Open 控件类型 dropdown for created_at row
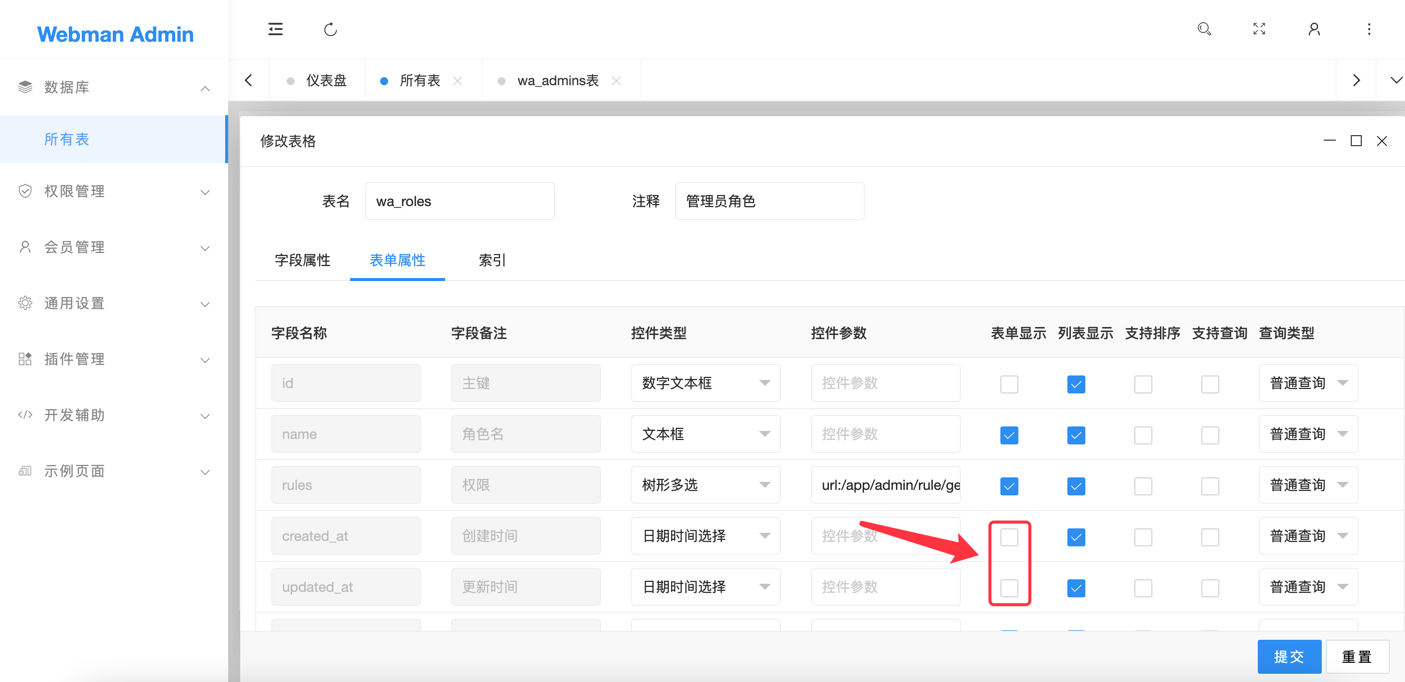Image resolution: width=1405 pixels, height=682 pixels. (706, 536)
